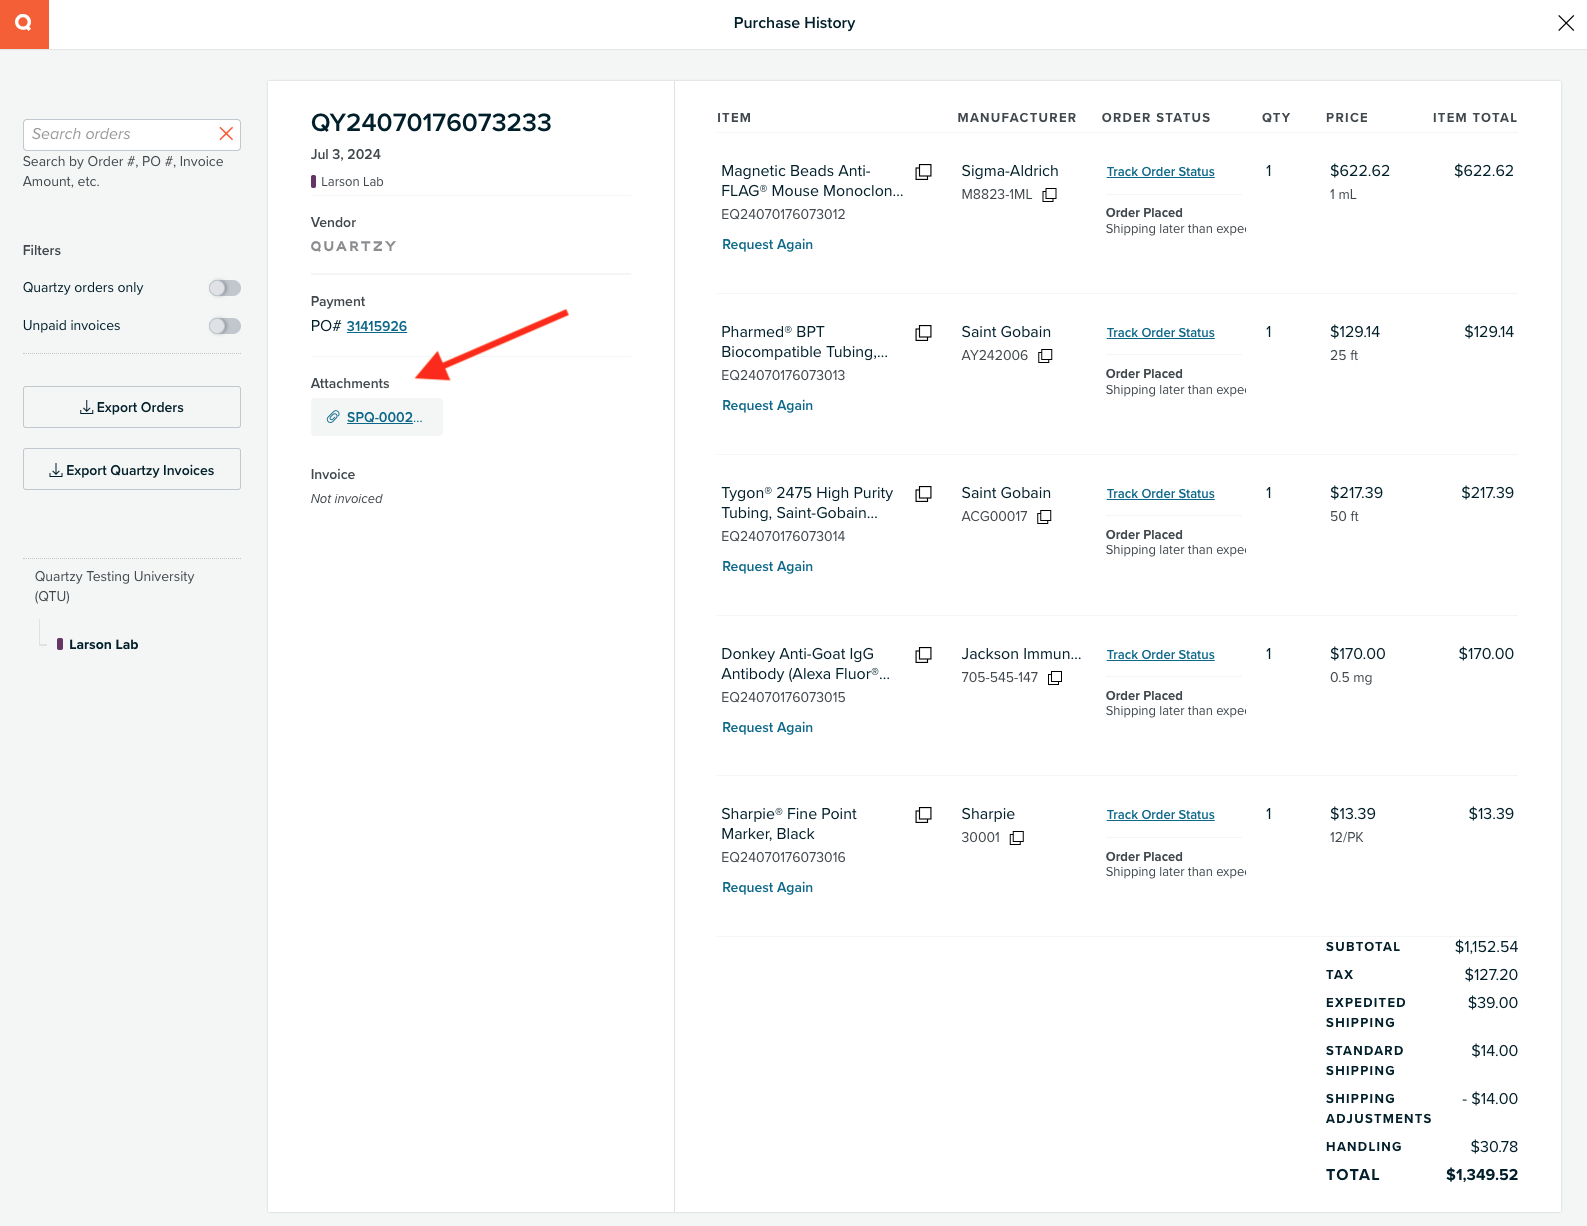Click request ID EQ24070176073014
This screenshot has width=1587, height=1226.
783,536
